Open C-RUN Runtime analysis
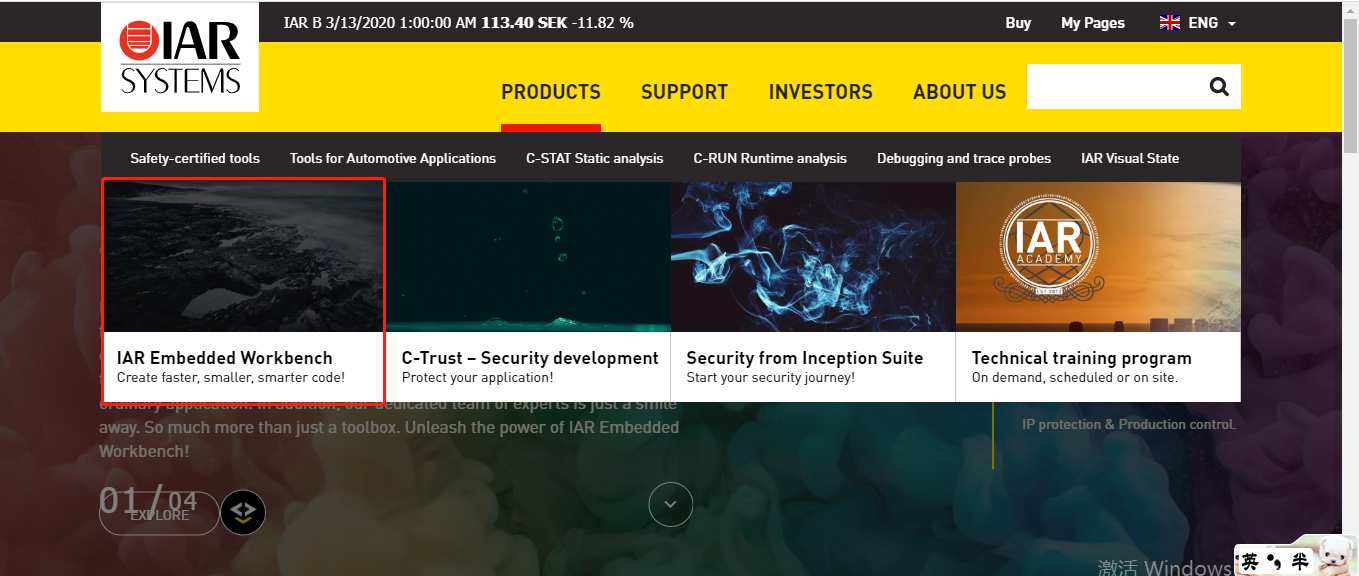Screen dimensions: 1359x576 770,158
